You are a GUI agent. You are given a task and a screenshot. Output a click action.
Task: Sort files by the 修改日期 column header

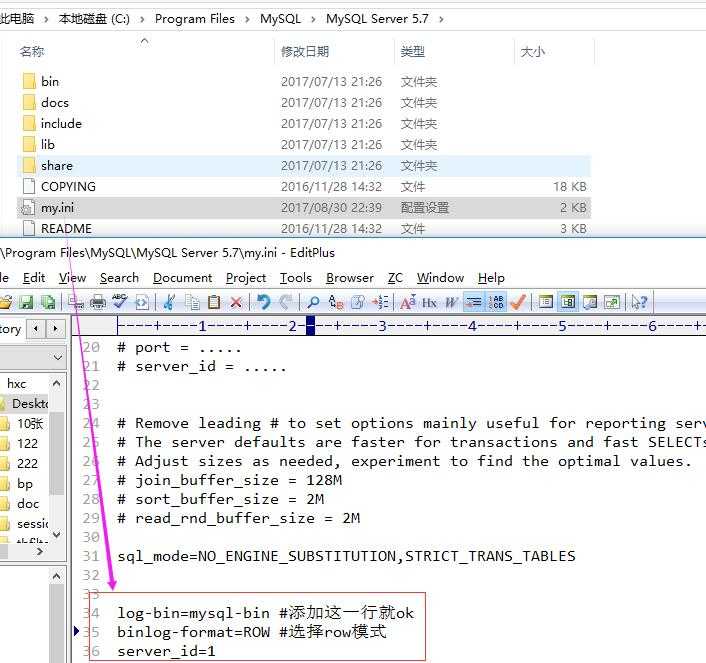(x=305, y=52)
